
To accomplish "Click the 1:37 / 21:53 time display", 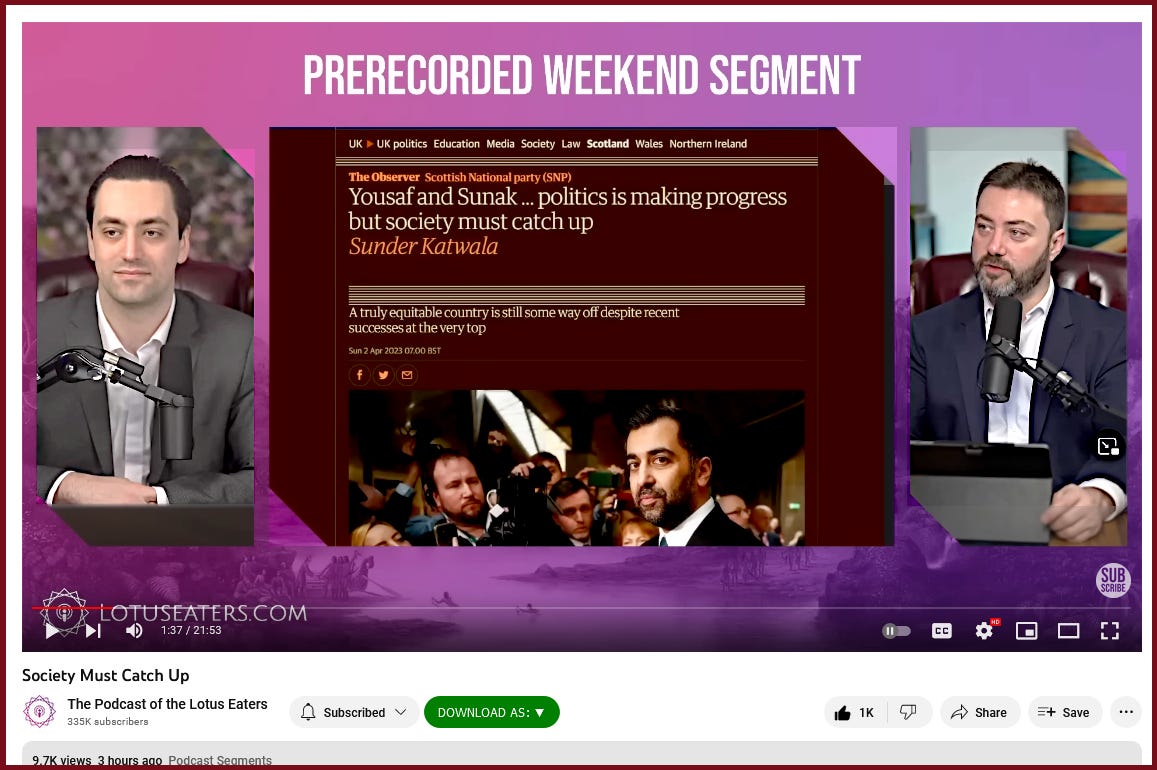I will point(191,631).
